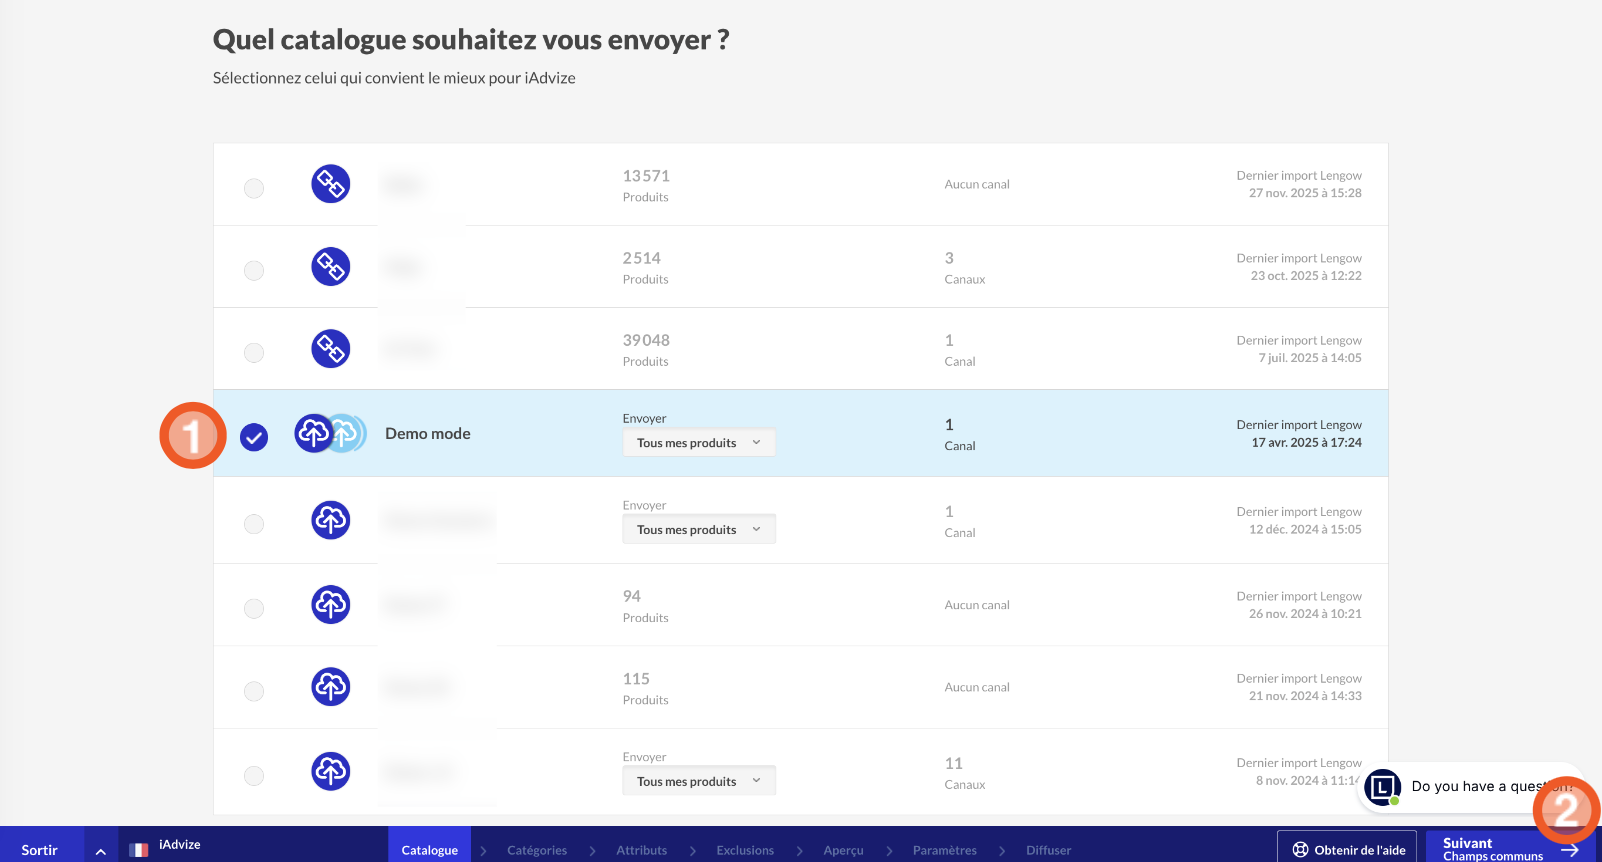1602x862 pixels.
Task: Click the link icon of the 13571-product catalogue
Action: (x=330, y=184)
